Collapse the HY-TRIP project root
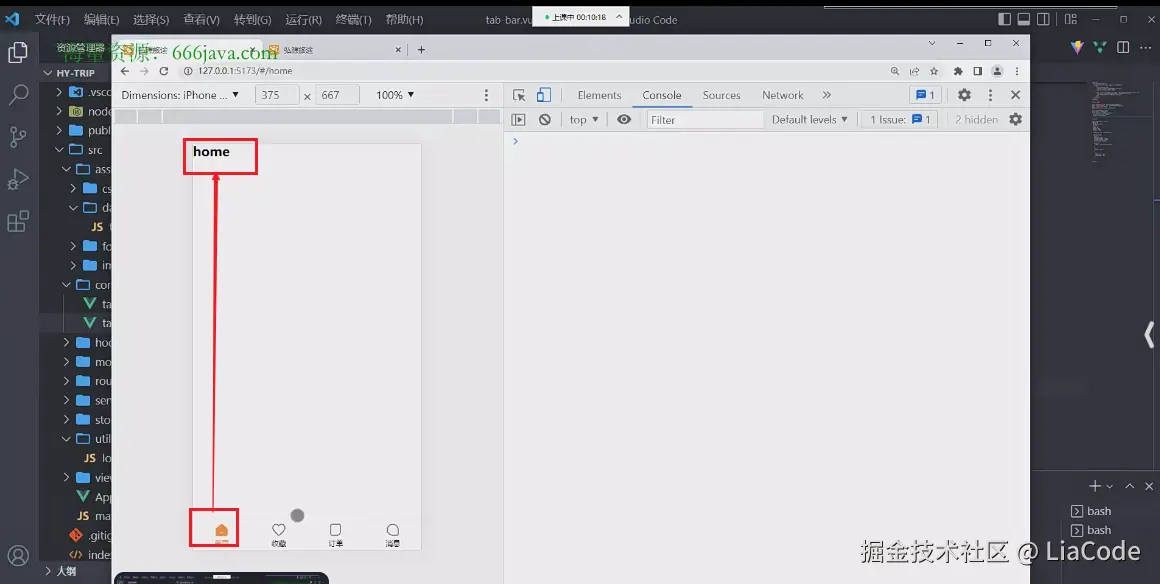 pyautogui.click(x=49, y=73)
